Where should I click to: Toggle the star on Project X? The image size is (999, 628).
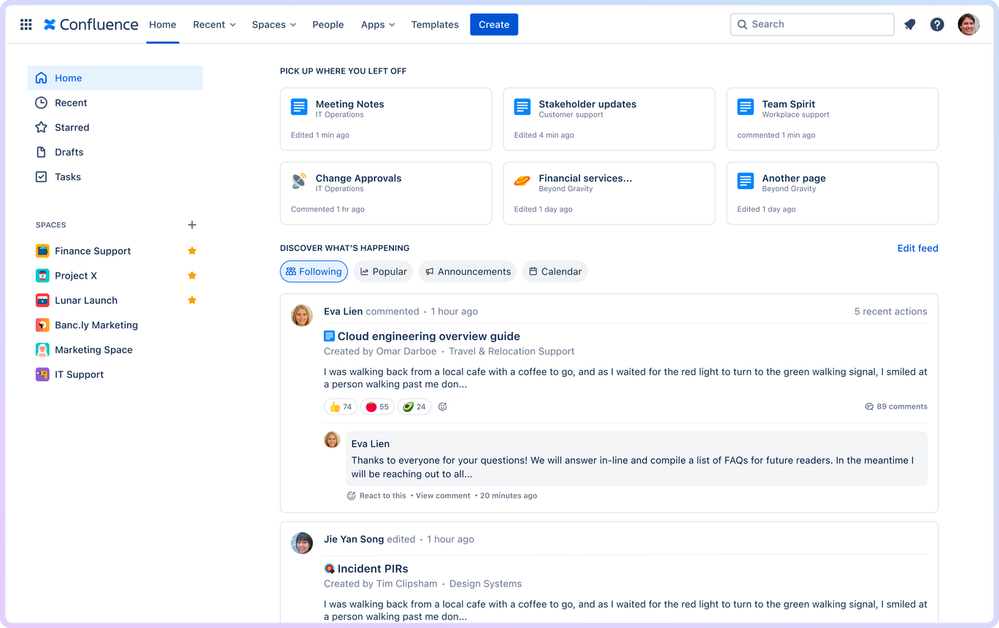(x=191, y=275)
